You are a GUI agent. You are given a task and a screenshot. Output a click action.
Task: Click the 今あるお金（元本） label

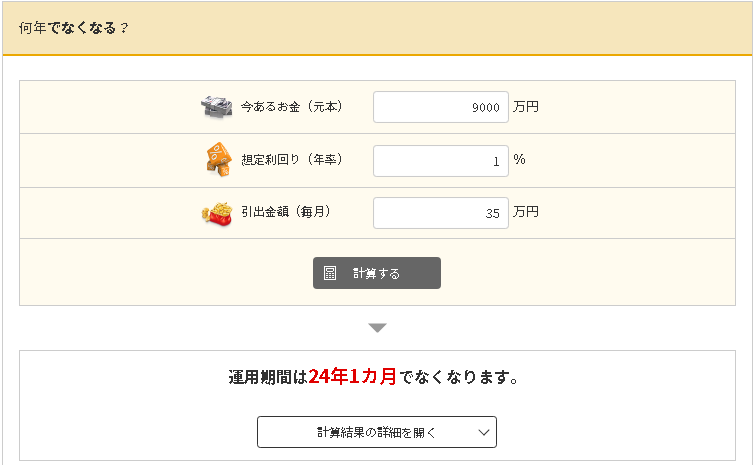point(292,107)
